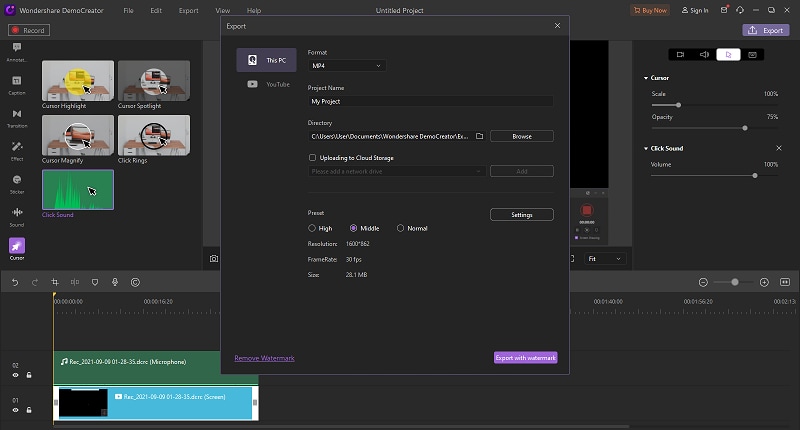
Task: Select the Crop tool in timeline toolbar
Action: (55, 282)
